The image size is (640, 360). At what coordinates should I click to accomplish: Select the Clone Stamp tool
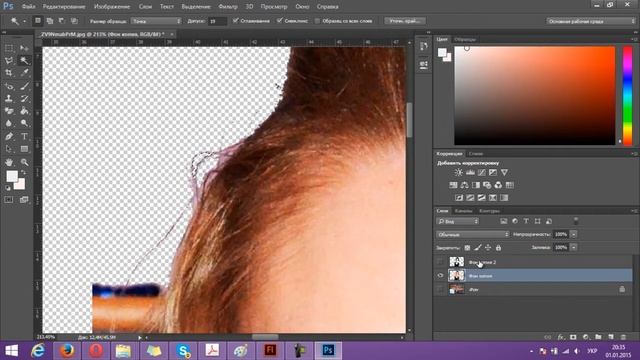pos(9,98)
